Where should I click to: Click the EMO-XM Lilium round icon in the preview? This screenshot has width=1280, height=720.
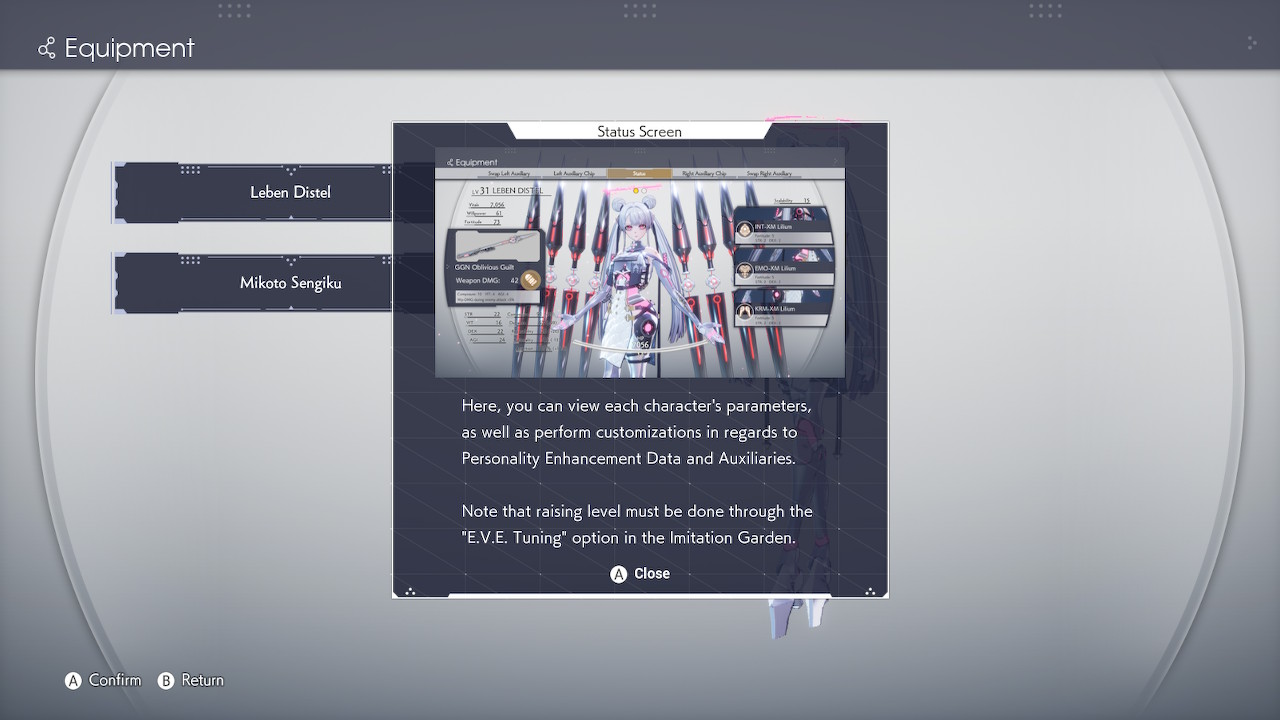(x=745, y=271)
